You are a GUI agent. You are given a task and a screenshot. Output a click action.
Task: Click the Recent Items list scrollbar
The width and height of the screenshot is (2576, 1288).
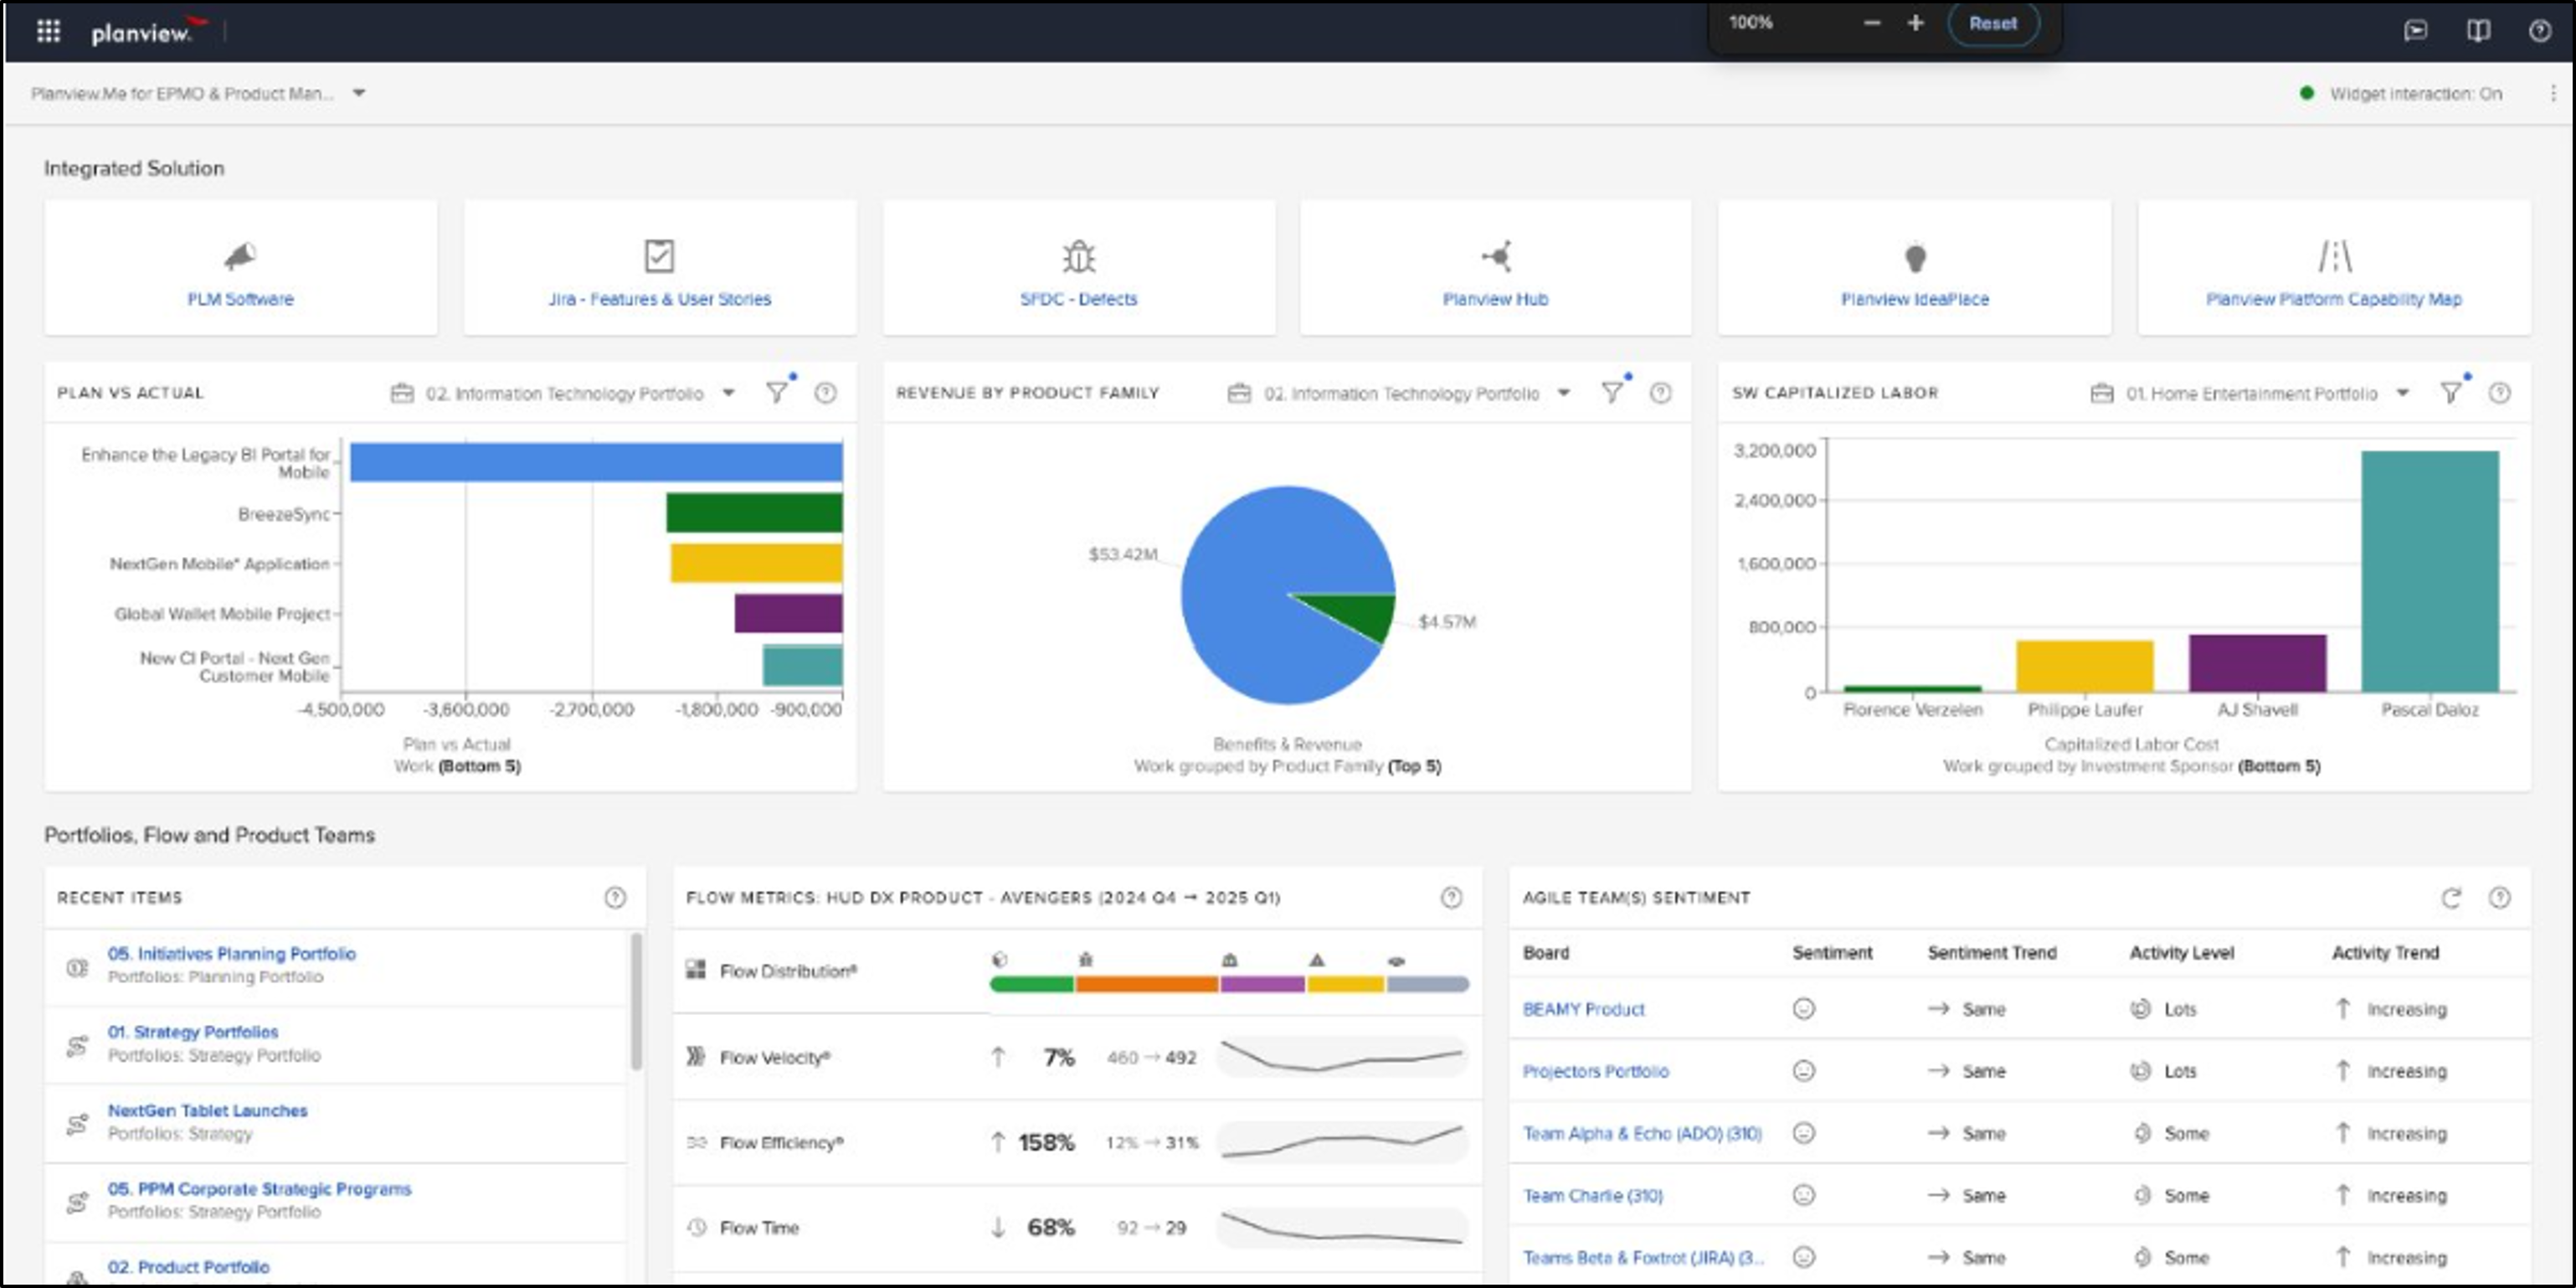tap(636, 1002)
